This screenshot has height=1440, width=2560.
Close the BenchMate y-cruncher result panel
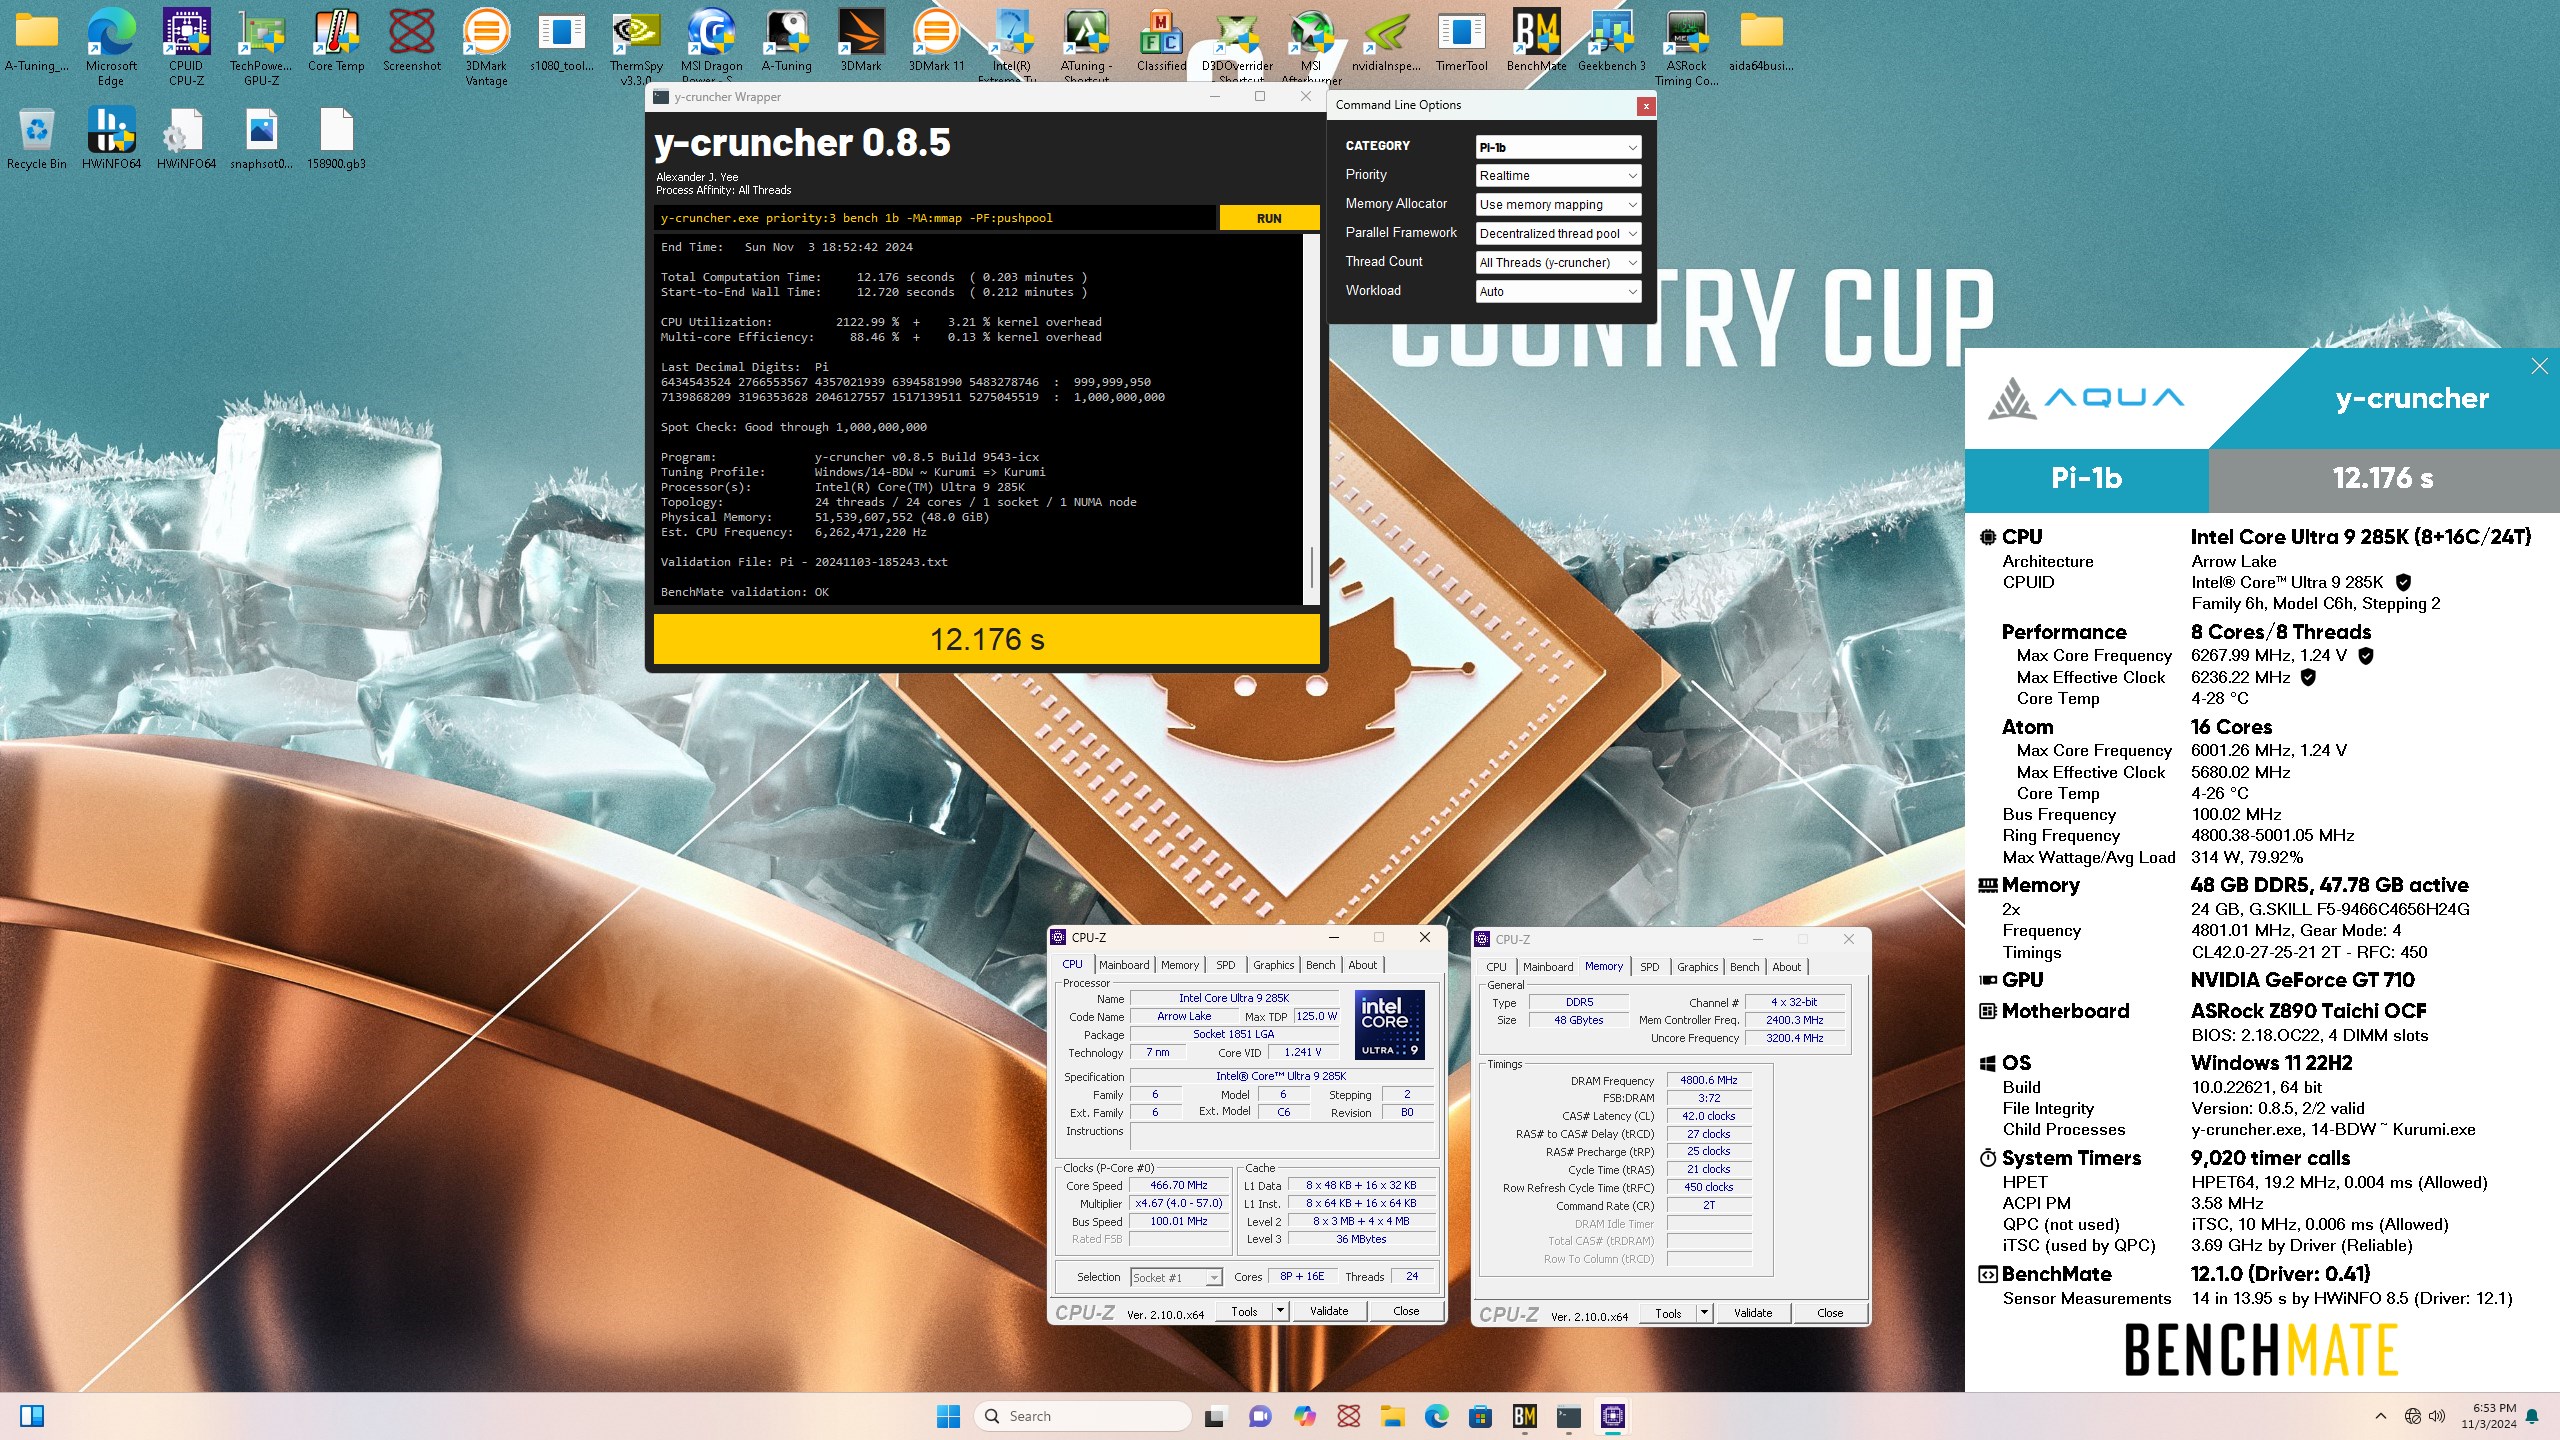(x=2539, y=366)
